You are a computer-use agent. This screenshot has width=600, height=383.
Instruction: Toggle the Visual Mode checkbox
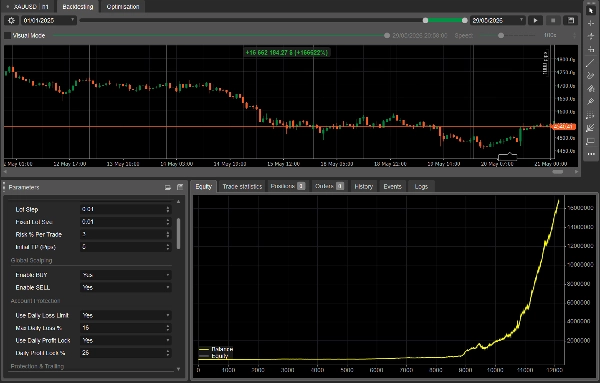[x=7, y=36]
